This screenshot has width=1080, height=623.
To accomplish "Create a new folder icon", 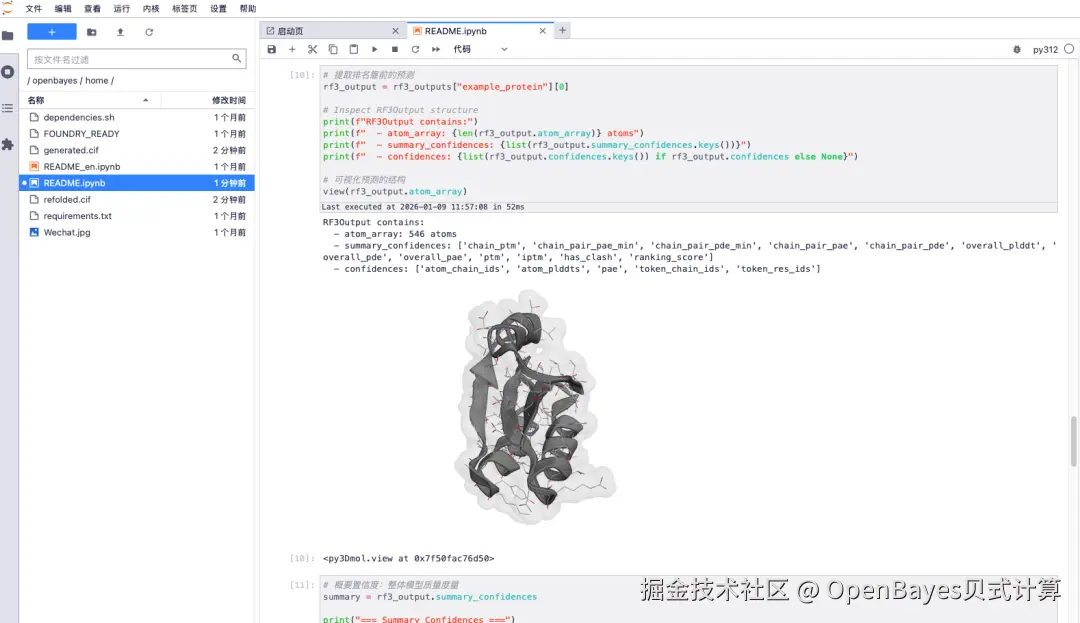I will [92, 32].
